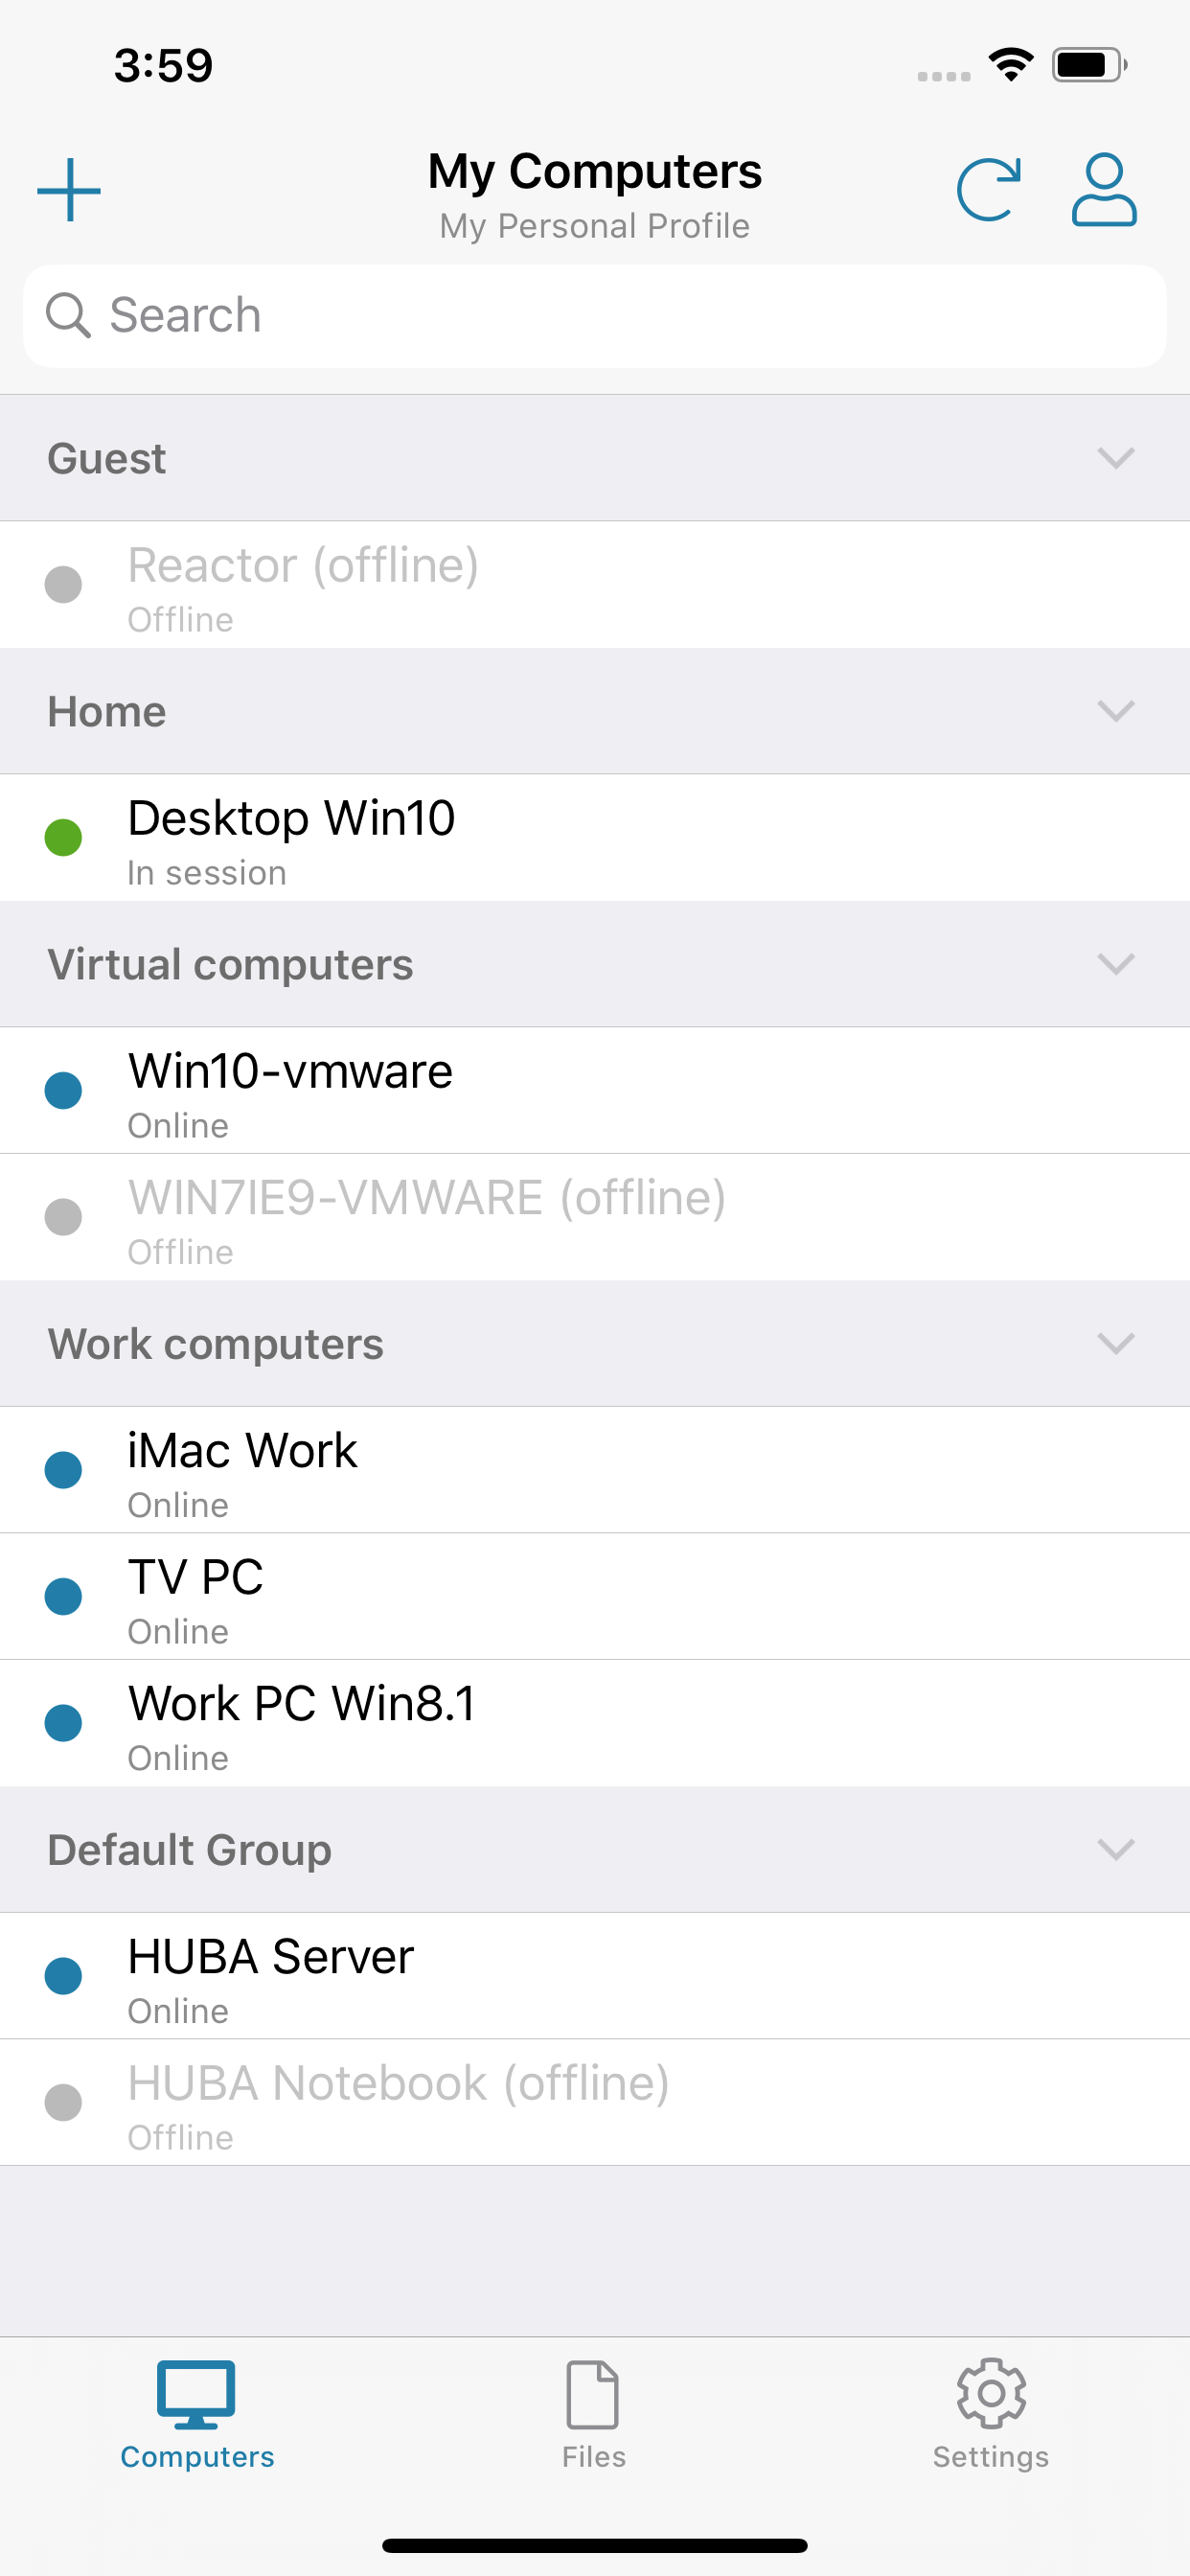Image resolution: width=1190 pixels, height=2576 pixels.
Task: Tap the magnifying glass search icon
Action: point(68,316)
